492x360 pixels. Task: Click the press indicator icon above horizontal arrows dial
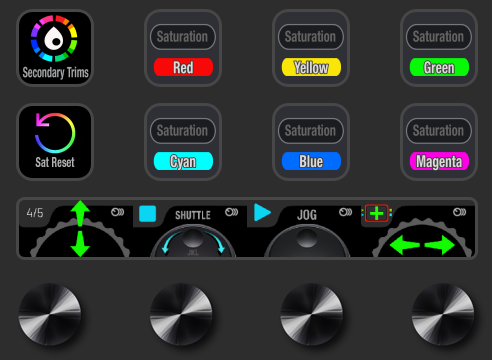coord(459,212)
